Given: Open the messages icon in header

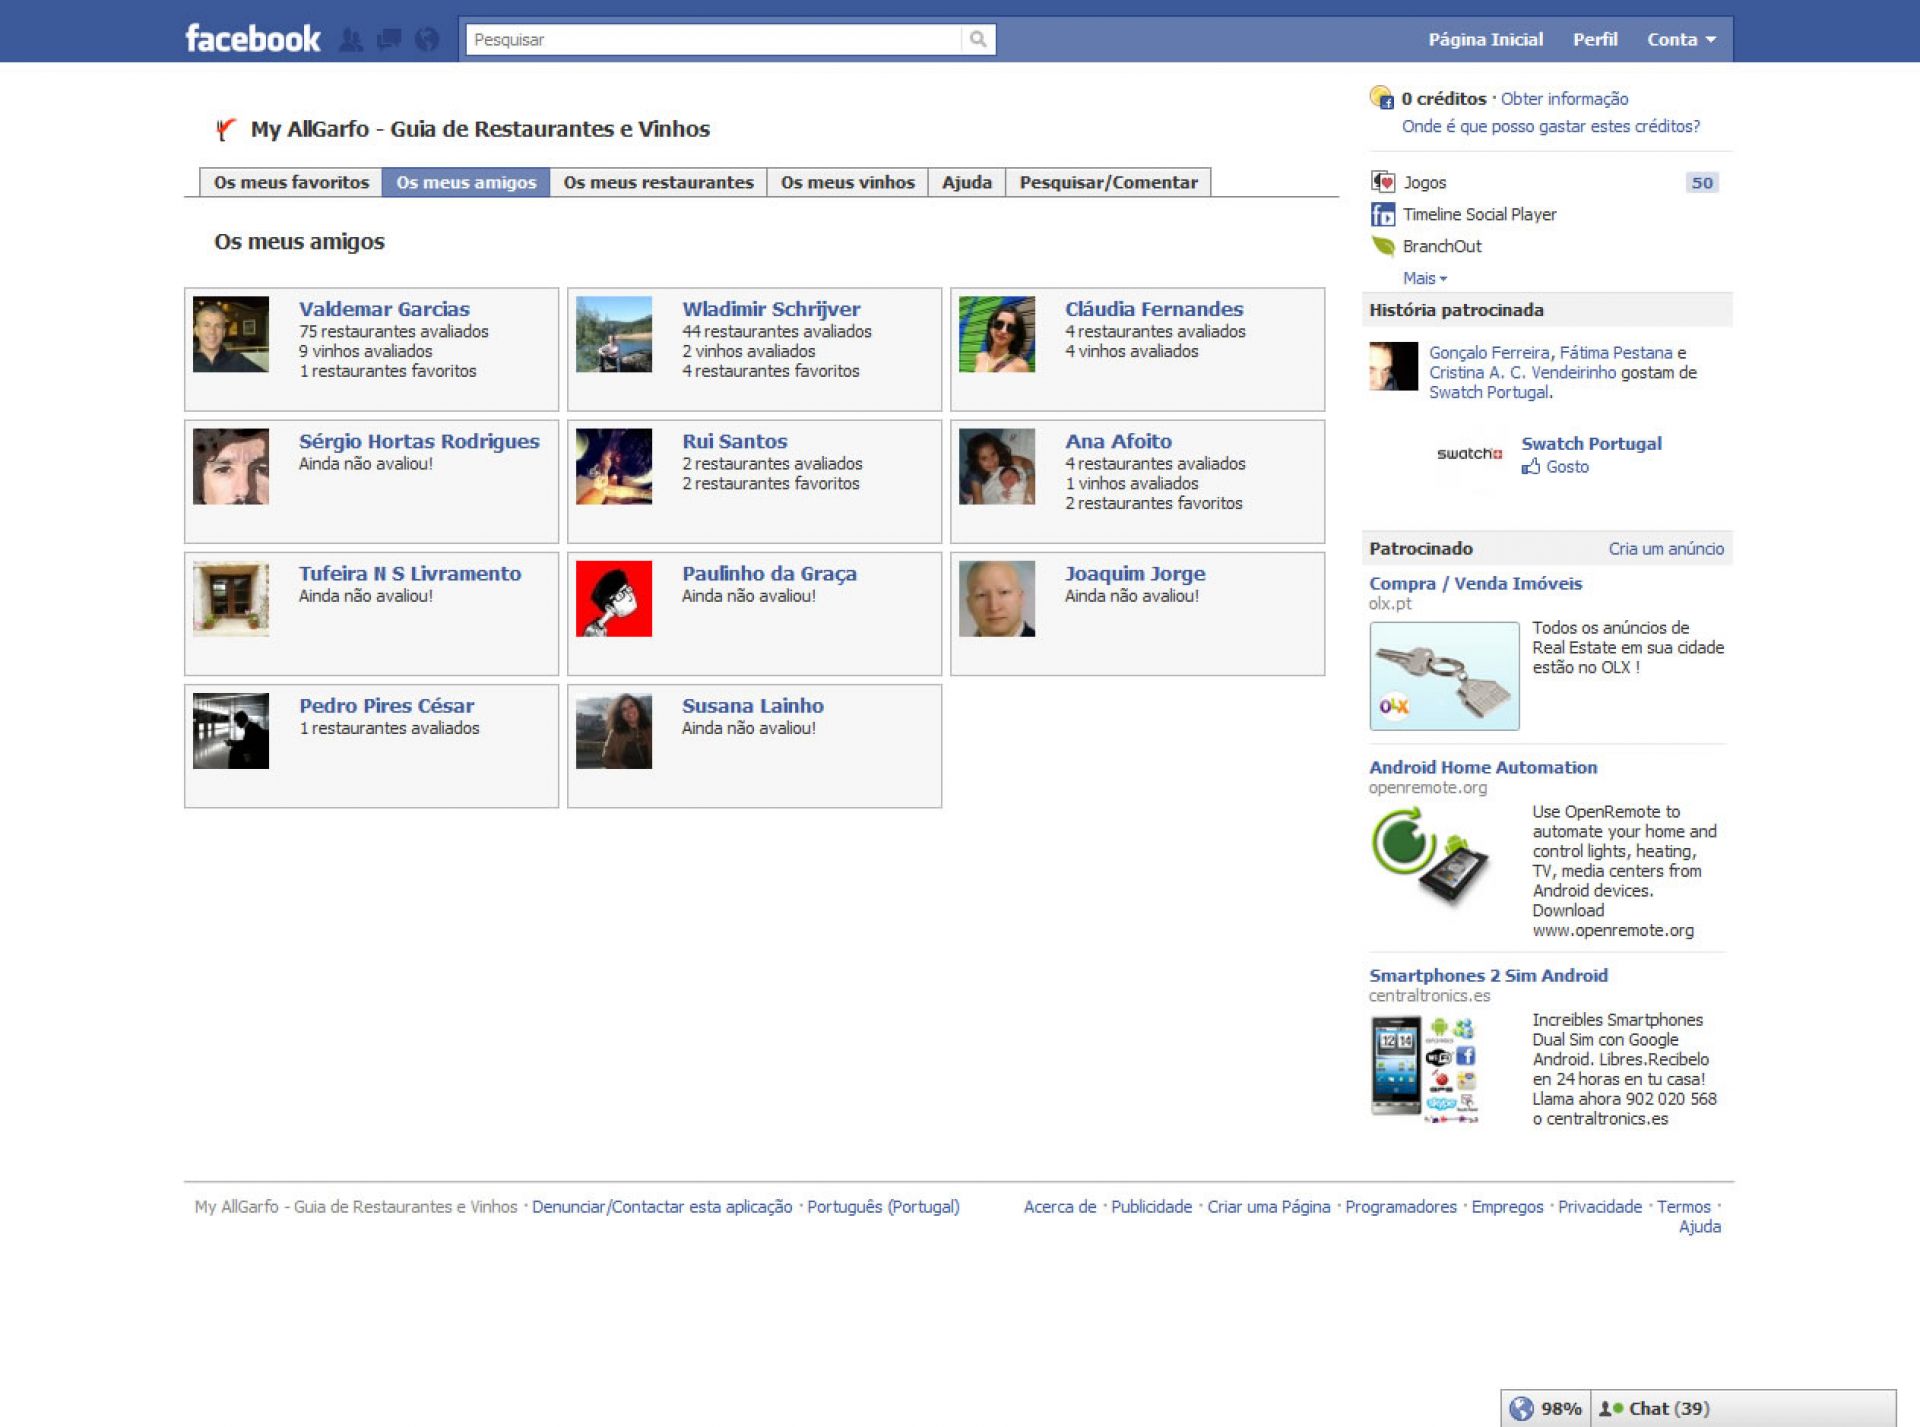Looking at the screenshot, I should click(389, 40).
